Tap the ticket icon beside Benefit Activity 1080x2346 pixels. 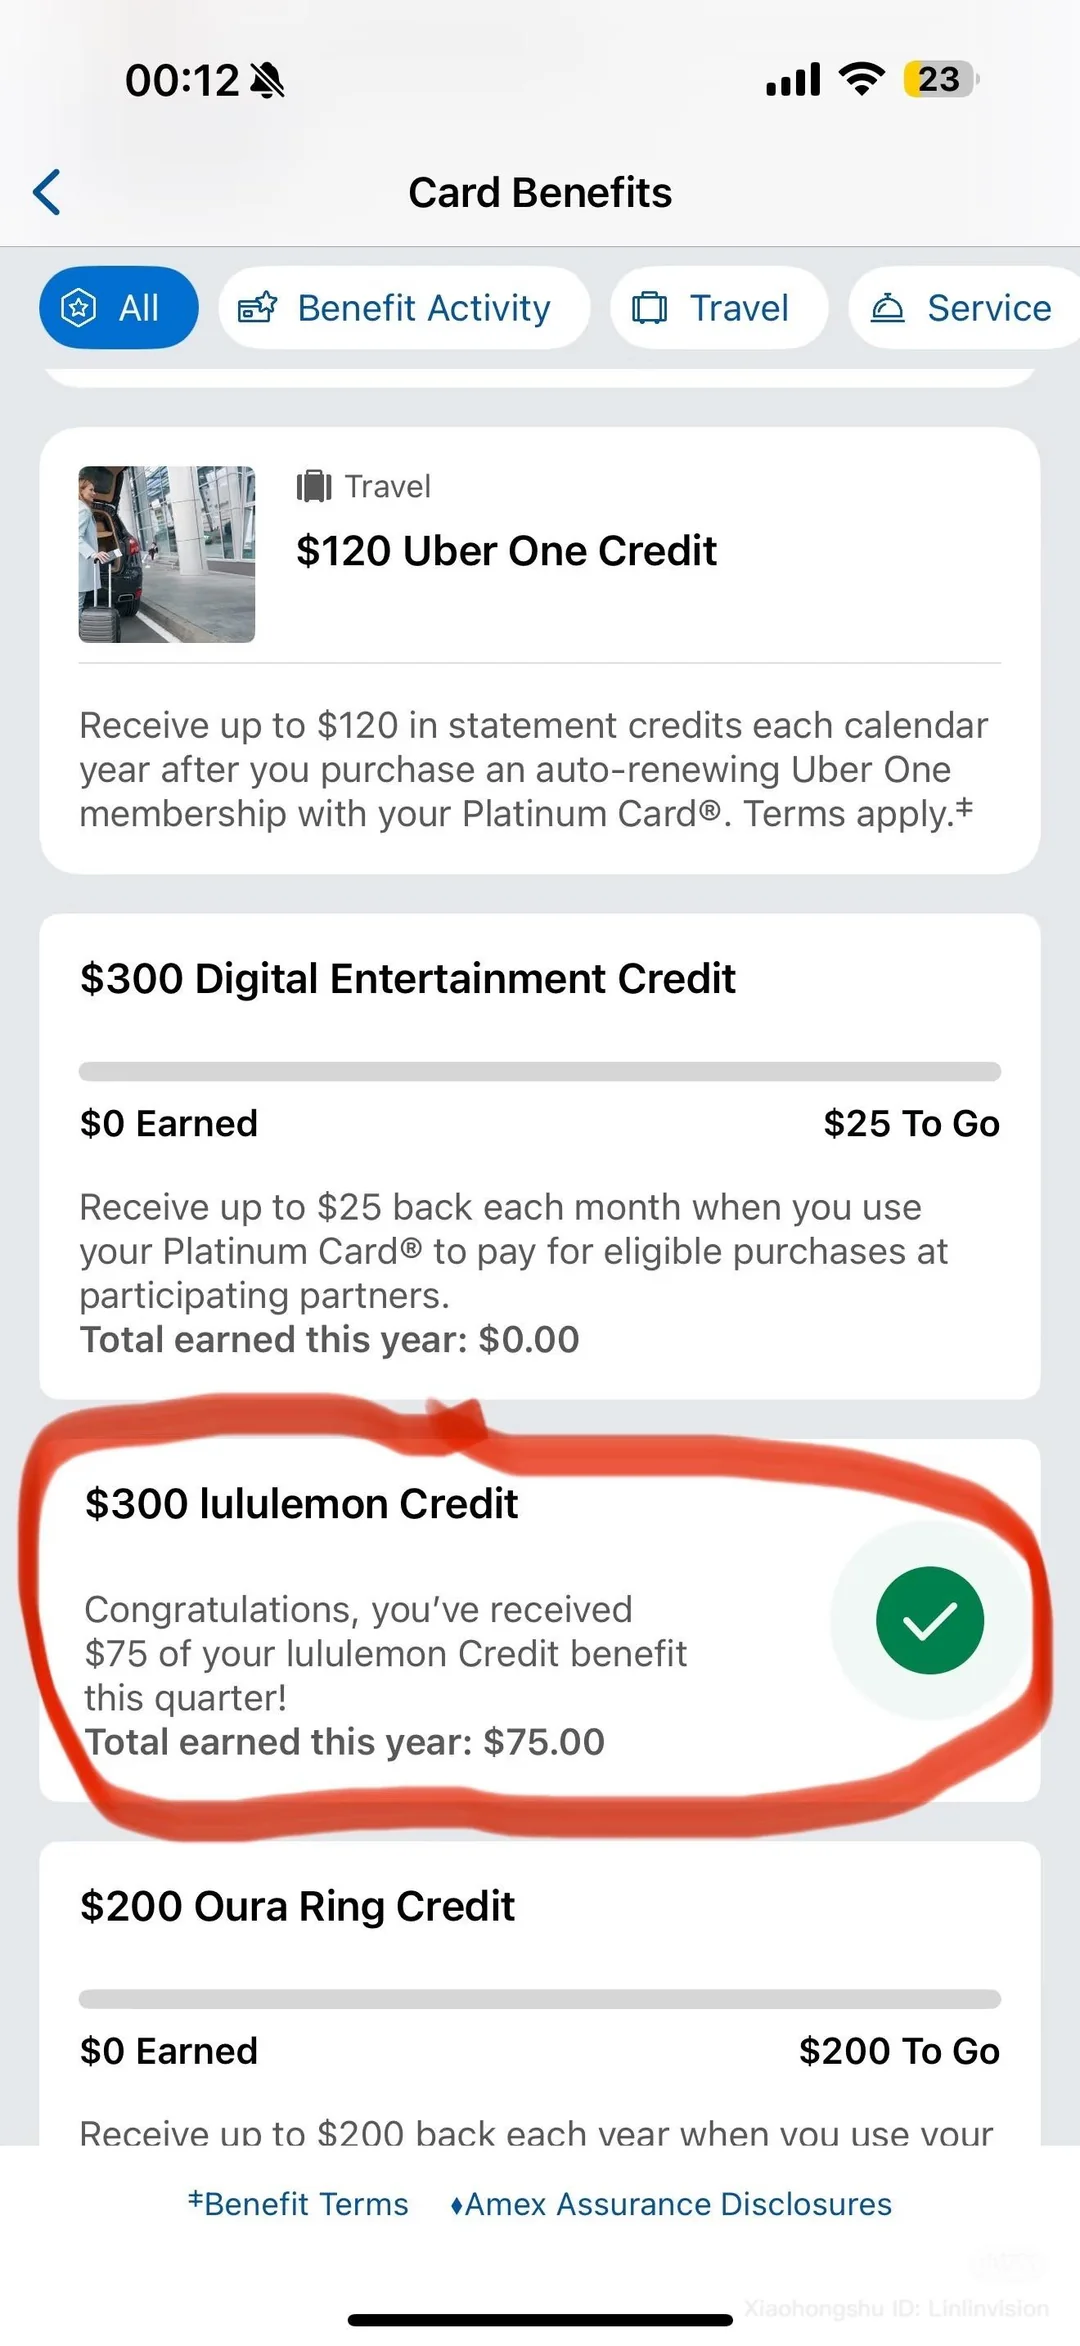click(257, 308)
